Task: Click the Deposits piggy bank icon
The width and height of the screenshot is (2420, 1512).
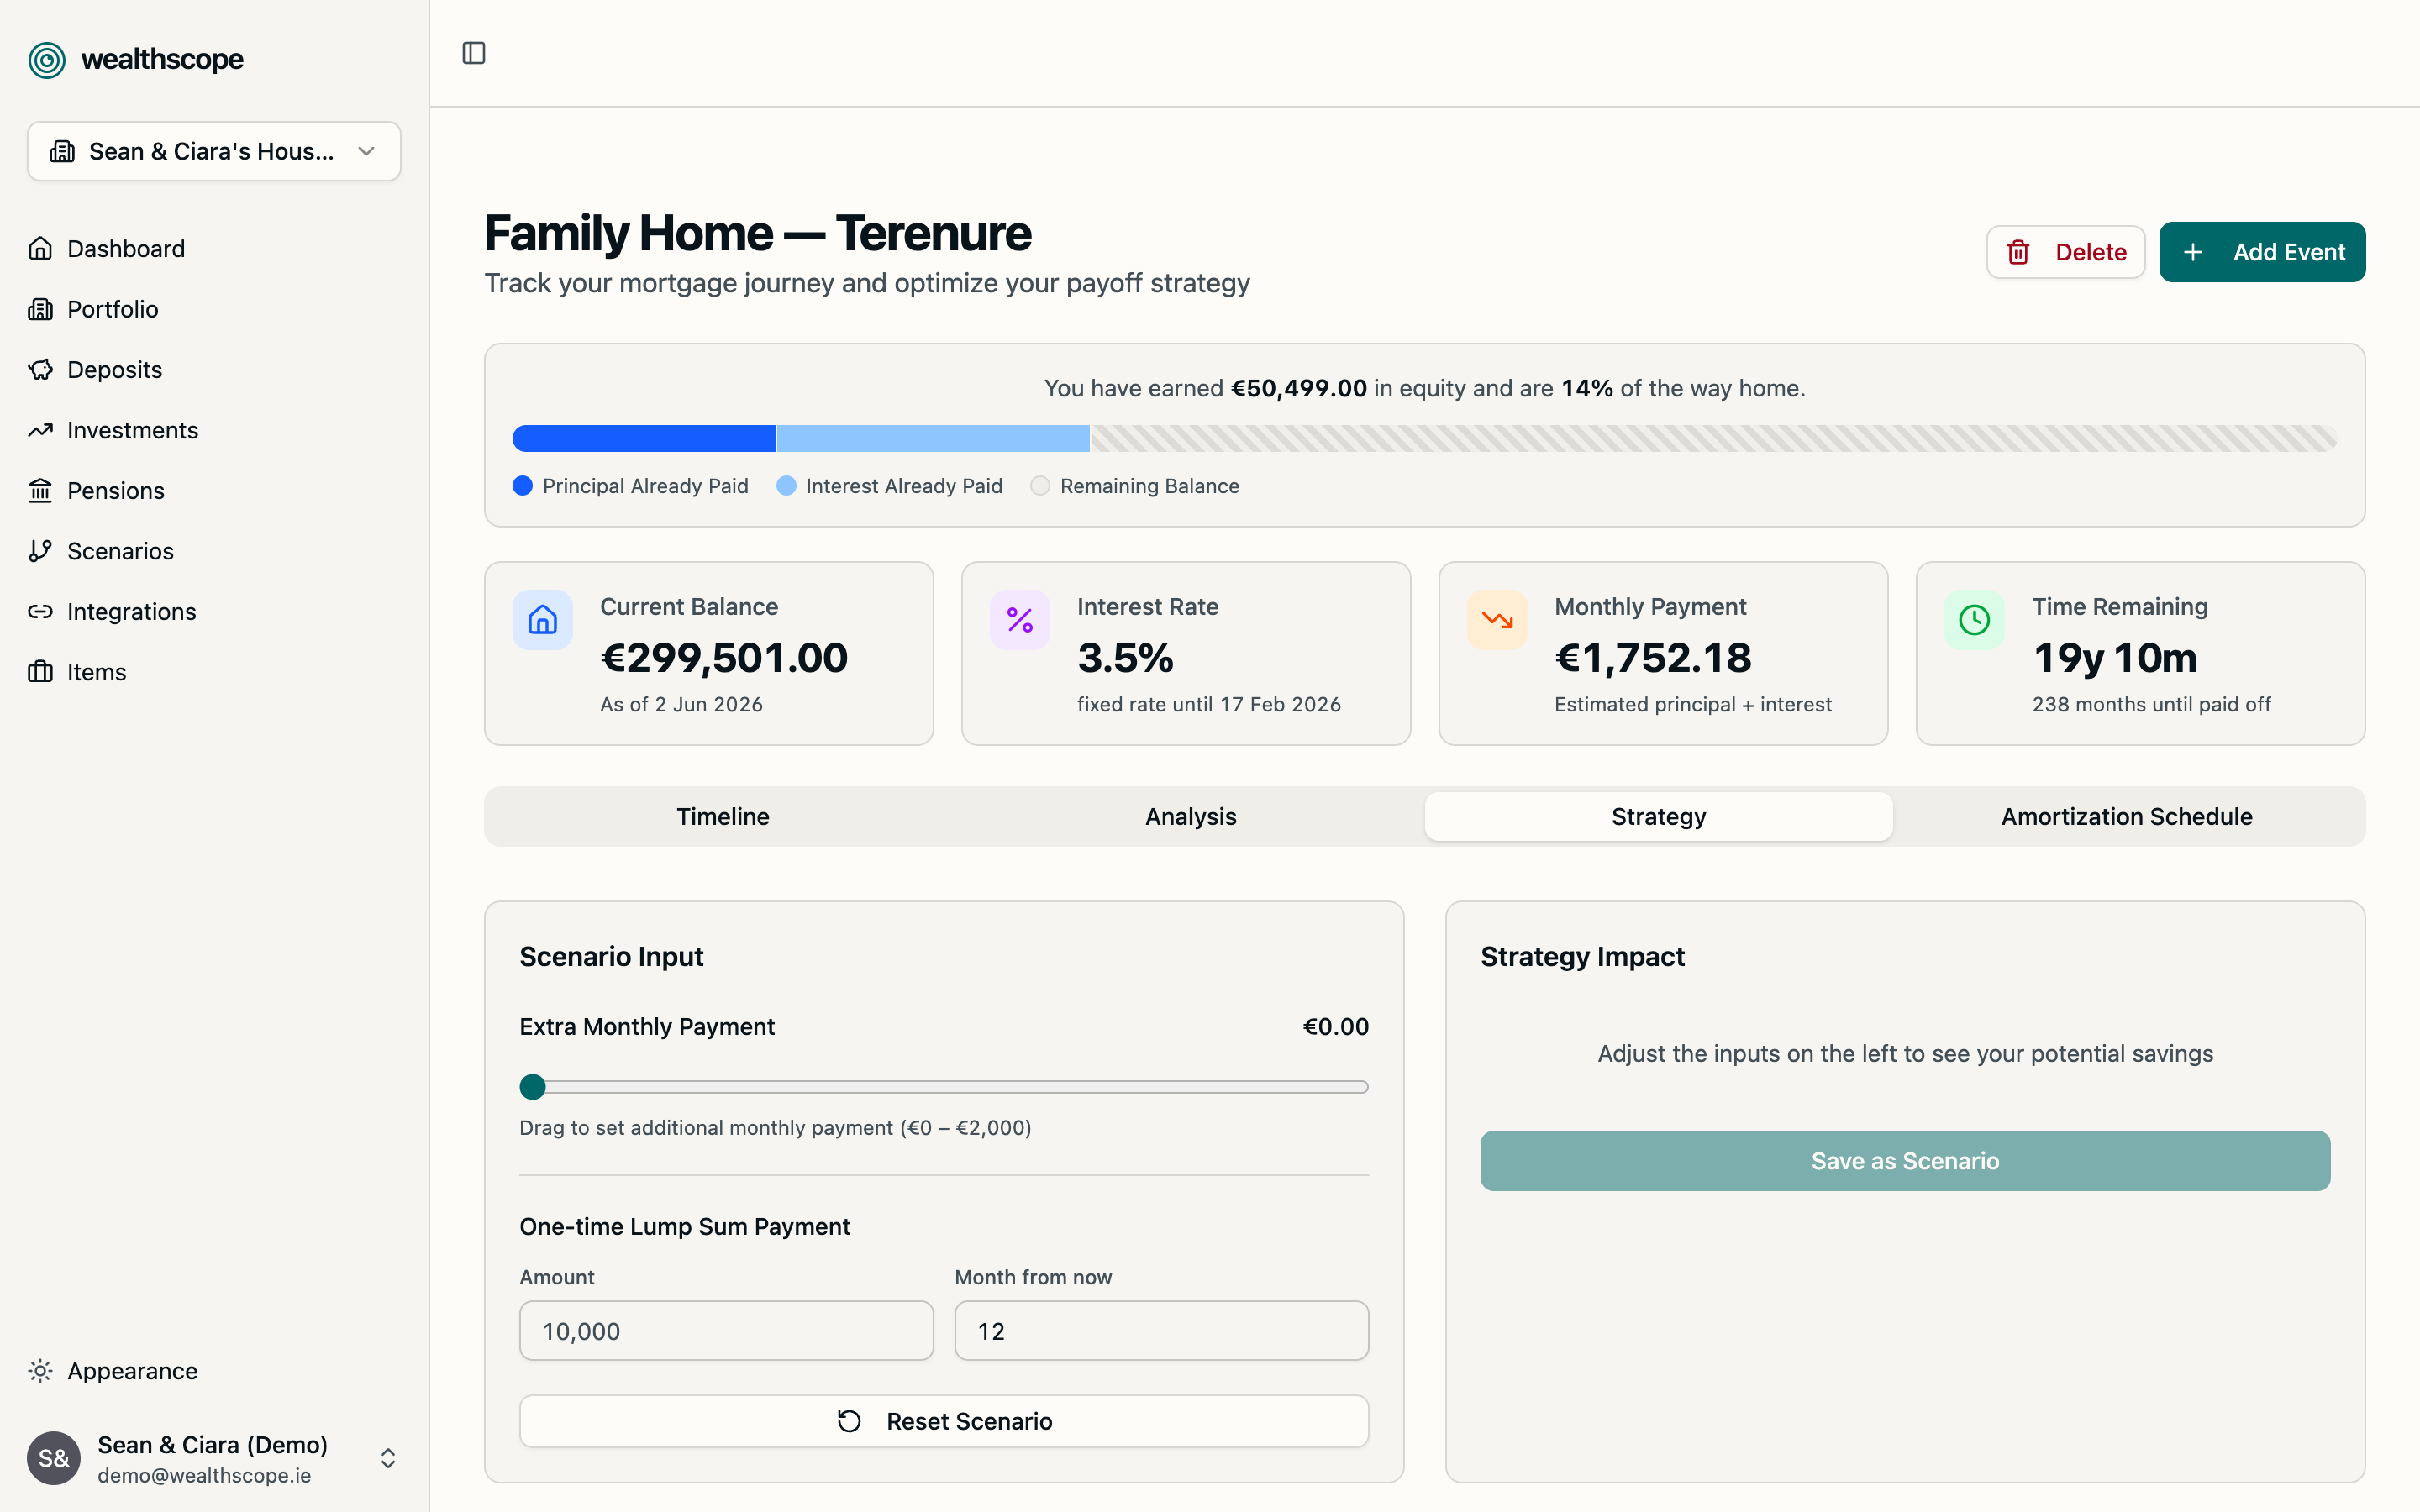Action: tap(40, 369)
